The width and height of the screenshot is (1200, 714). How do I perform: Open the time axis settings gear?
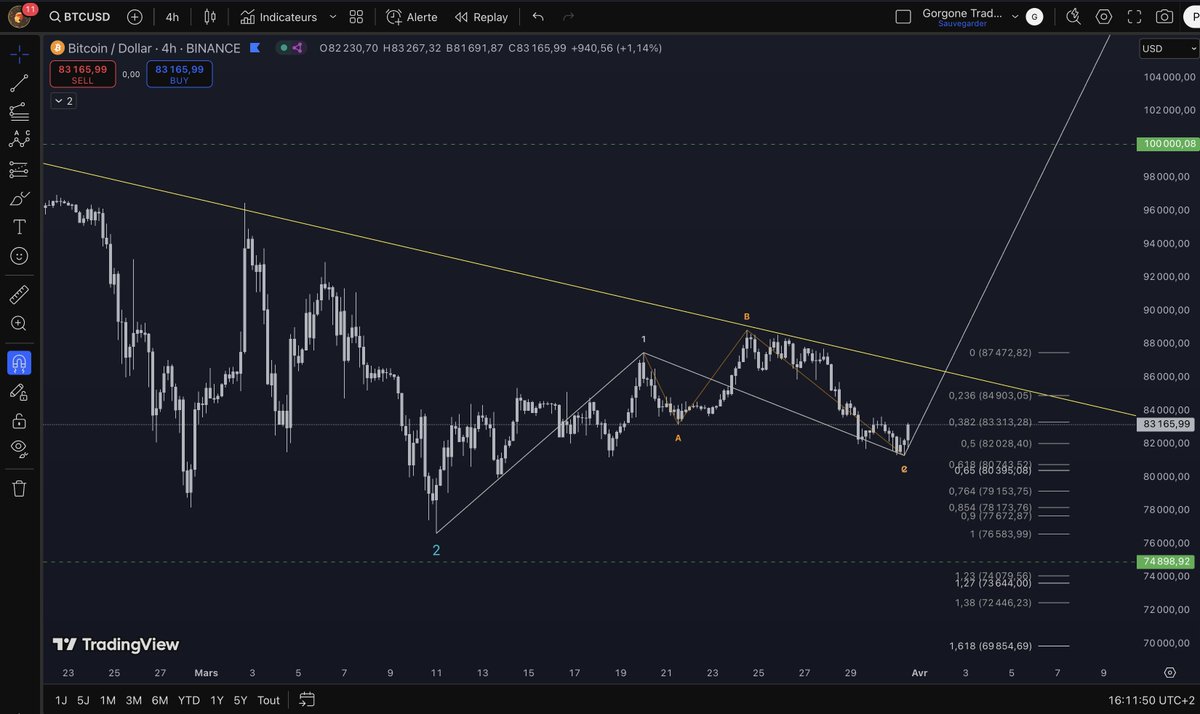coord(1169,673)
